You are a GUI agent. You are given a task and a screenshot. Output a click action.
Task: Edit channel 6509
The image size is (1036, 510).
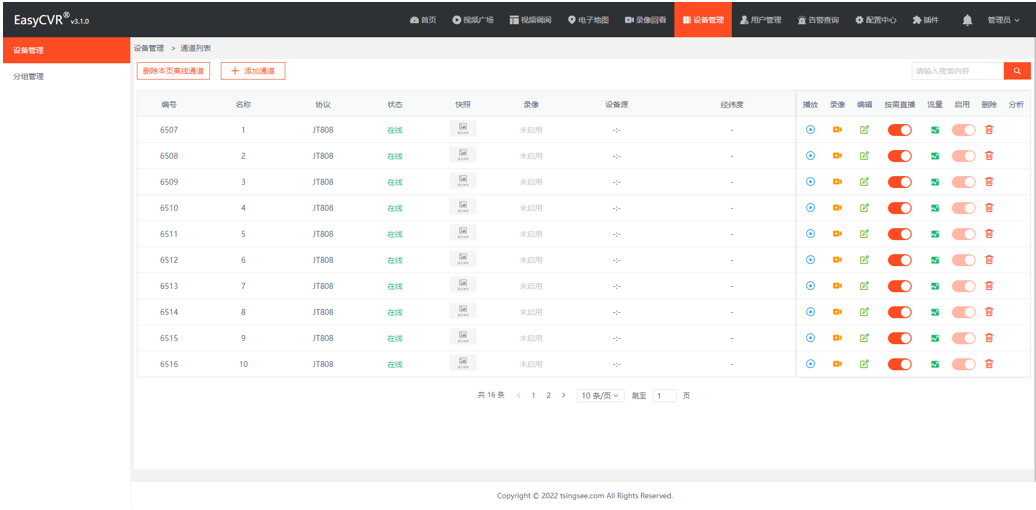point(864,182)
